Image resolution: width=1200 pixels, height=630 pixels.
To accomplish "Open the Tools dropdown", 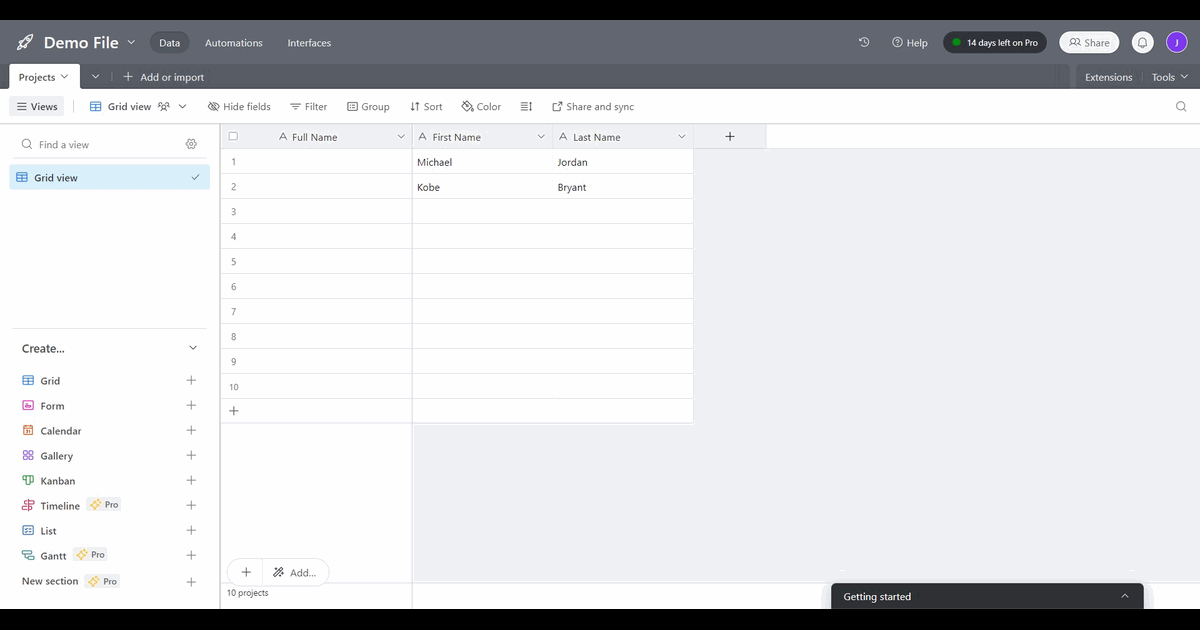I will (x=1169, y=77).
